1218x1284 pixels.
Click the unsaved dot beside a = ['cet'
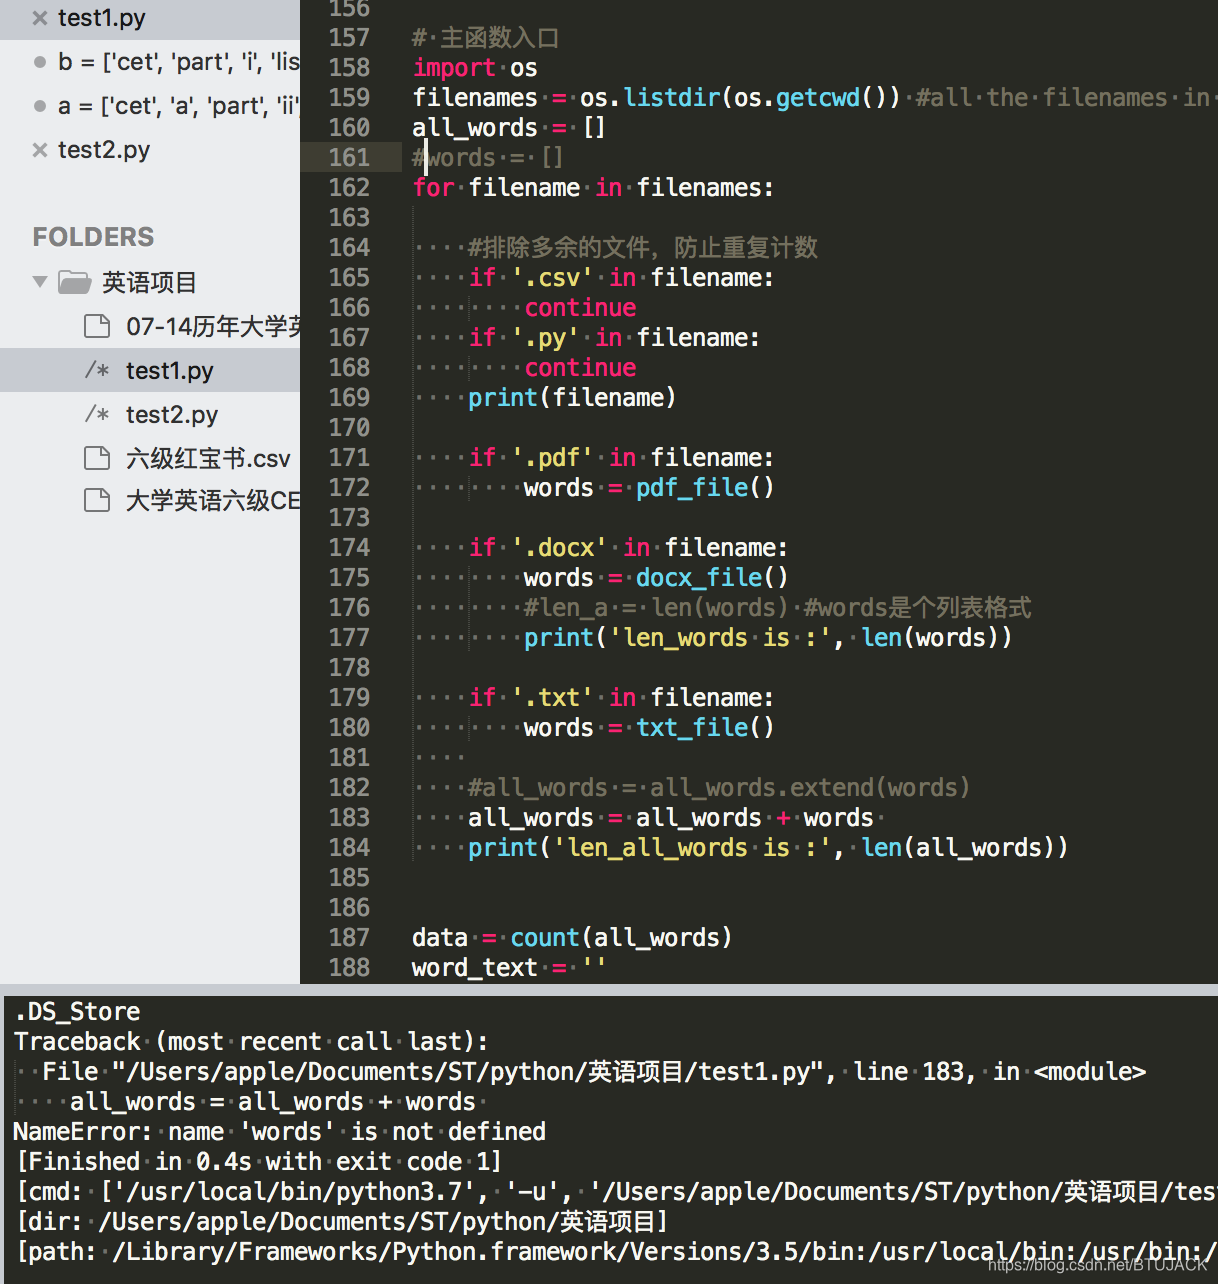tap(40, 106)
